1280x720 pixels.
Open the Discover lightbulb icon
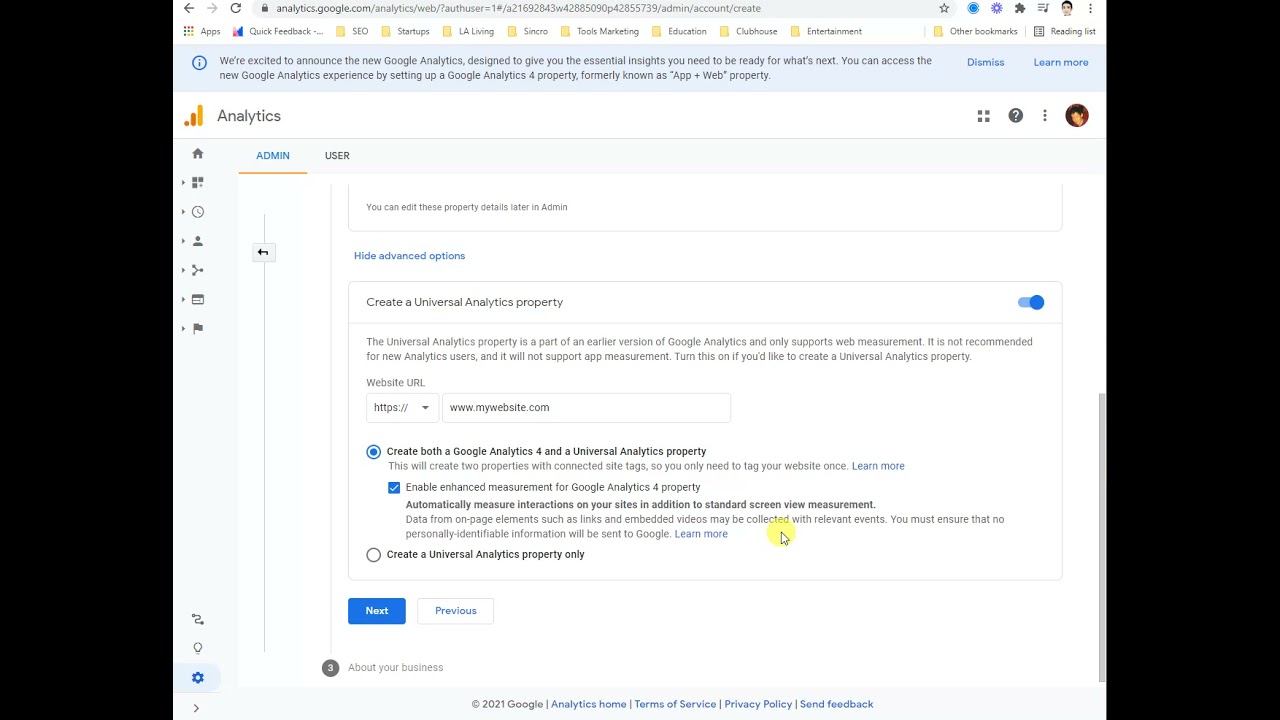(x=197, y=648)
